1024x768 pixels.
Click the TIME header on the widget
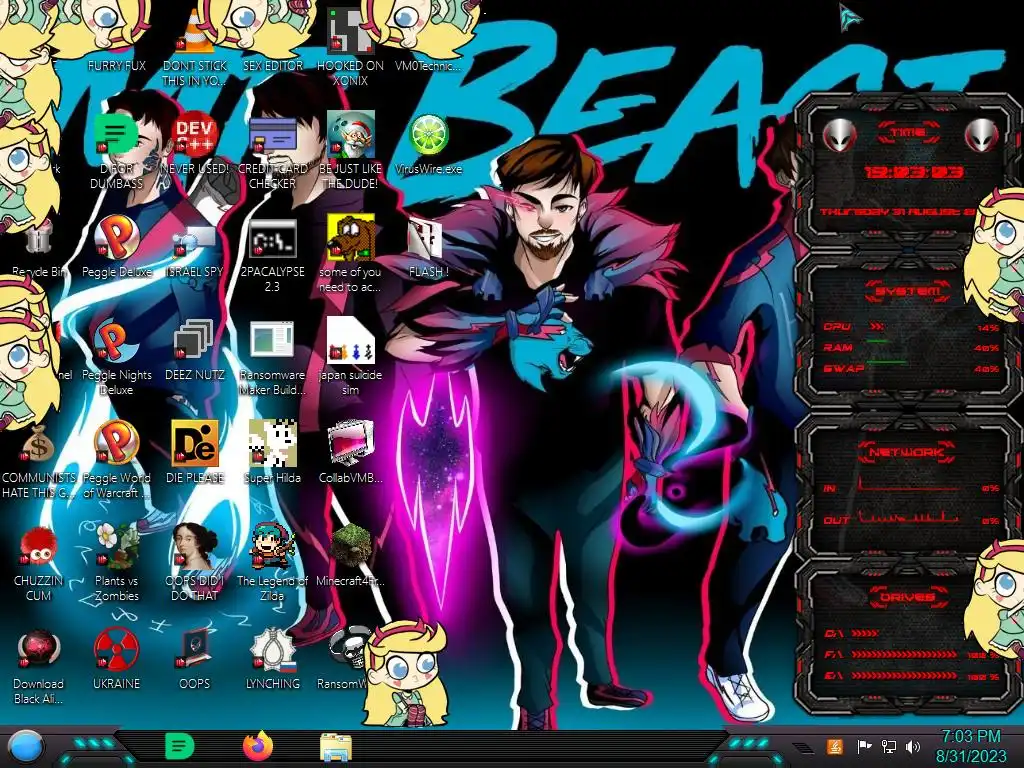[908, 133]
